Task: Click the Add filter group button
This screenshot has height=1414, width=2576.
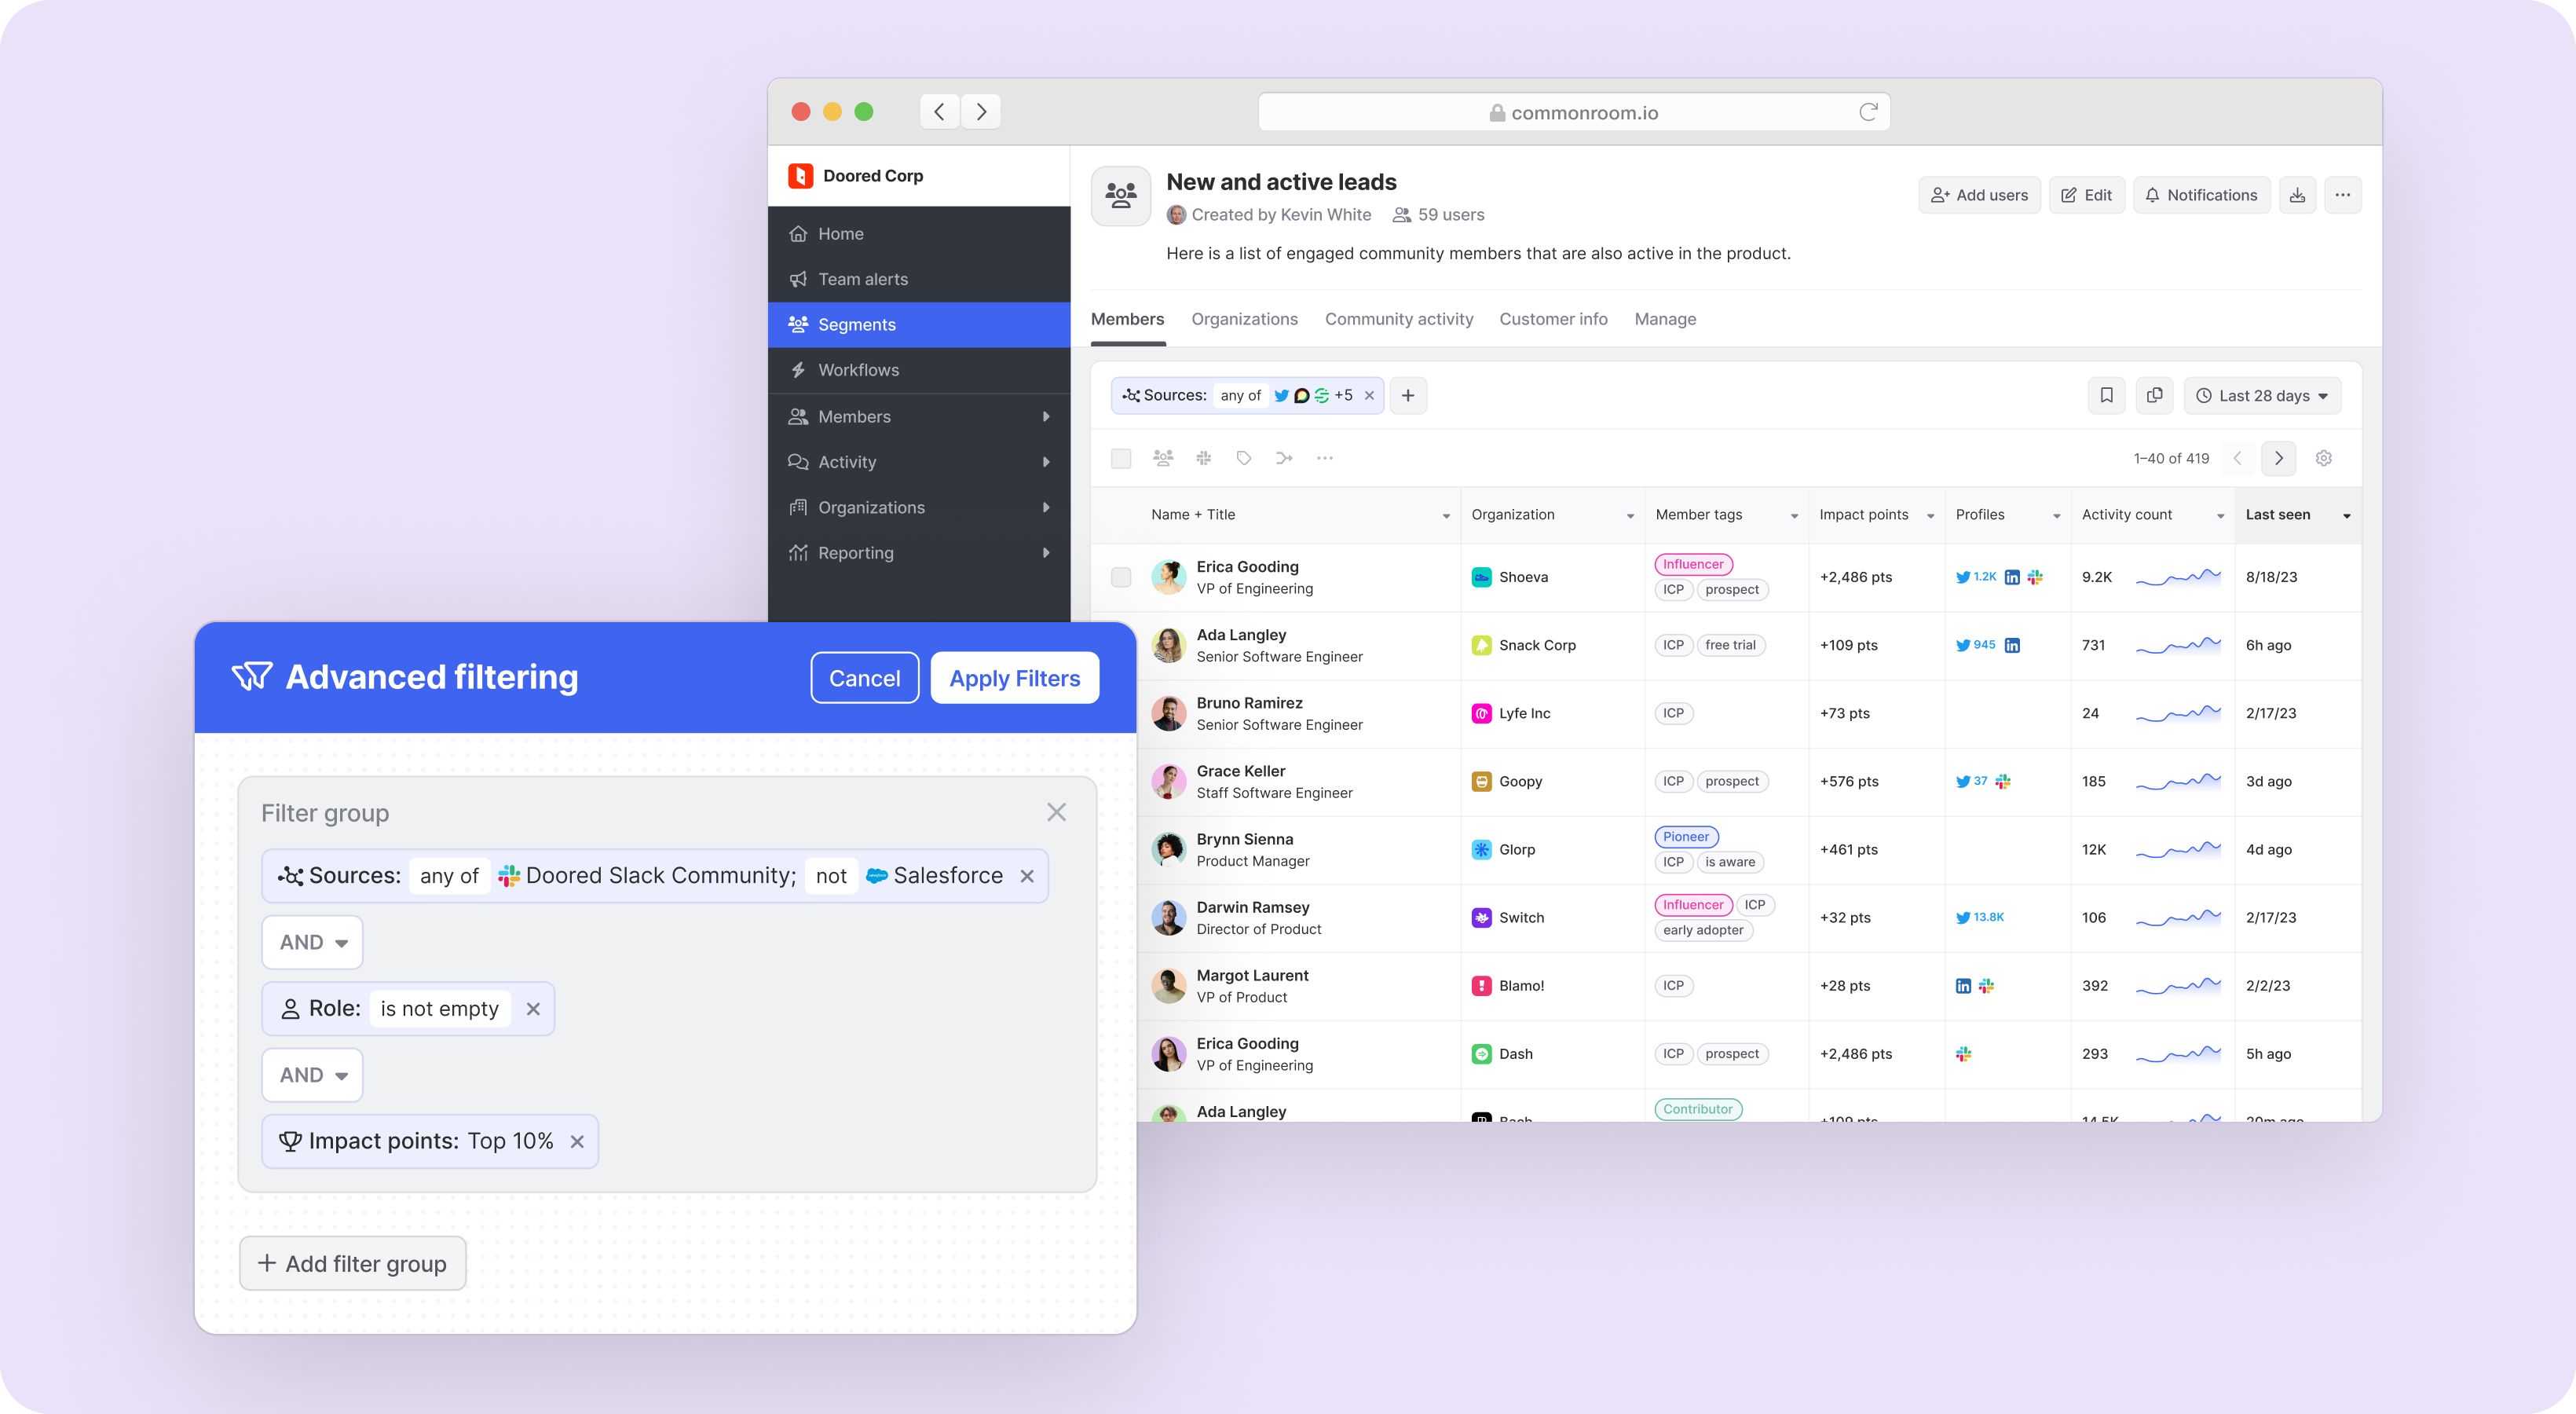Action: click(x=352, y=1263)
